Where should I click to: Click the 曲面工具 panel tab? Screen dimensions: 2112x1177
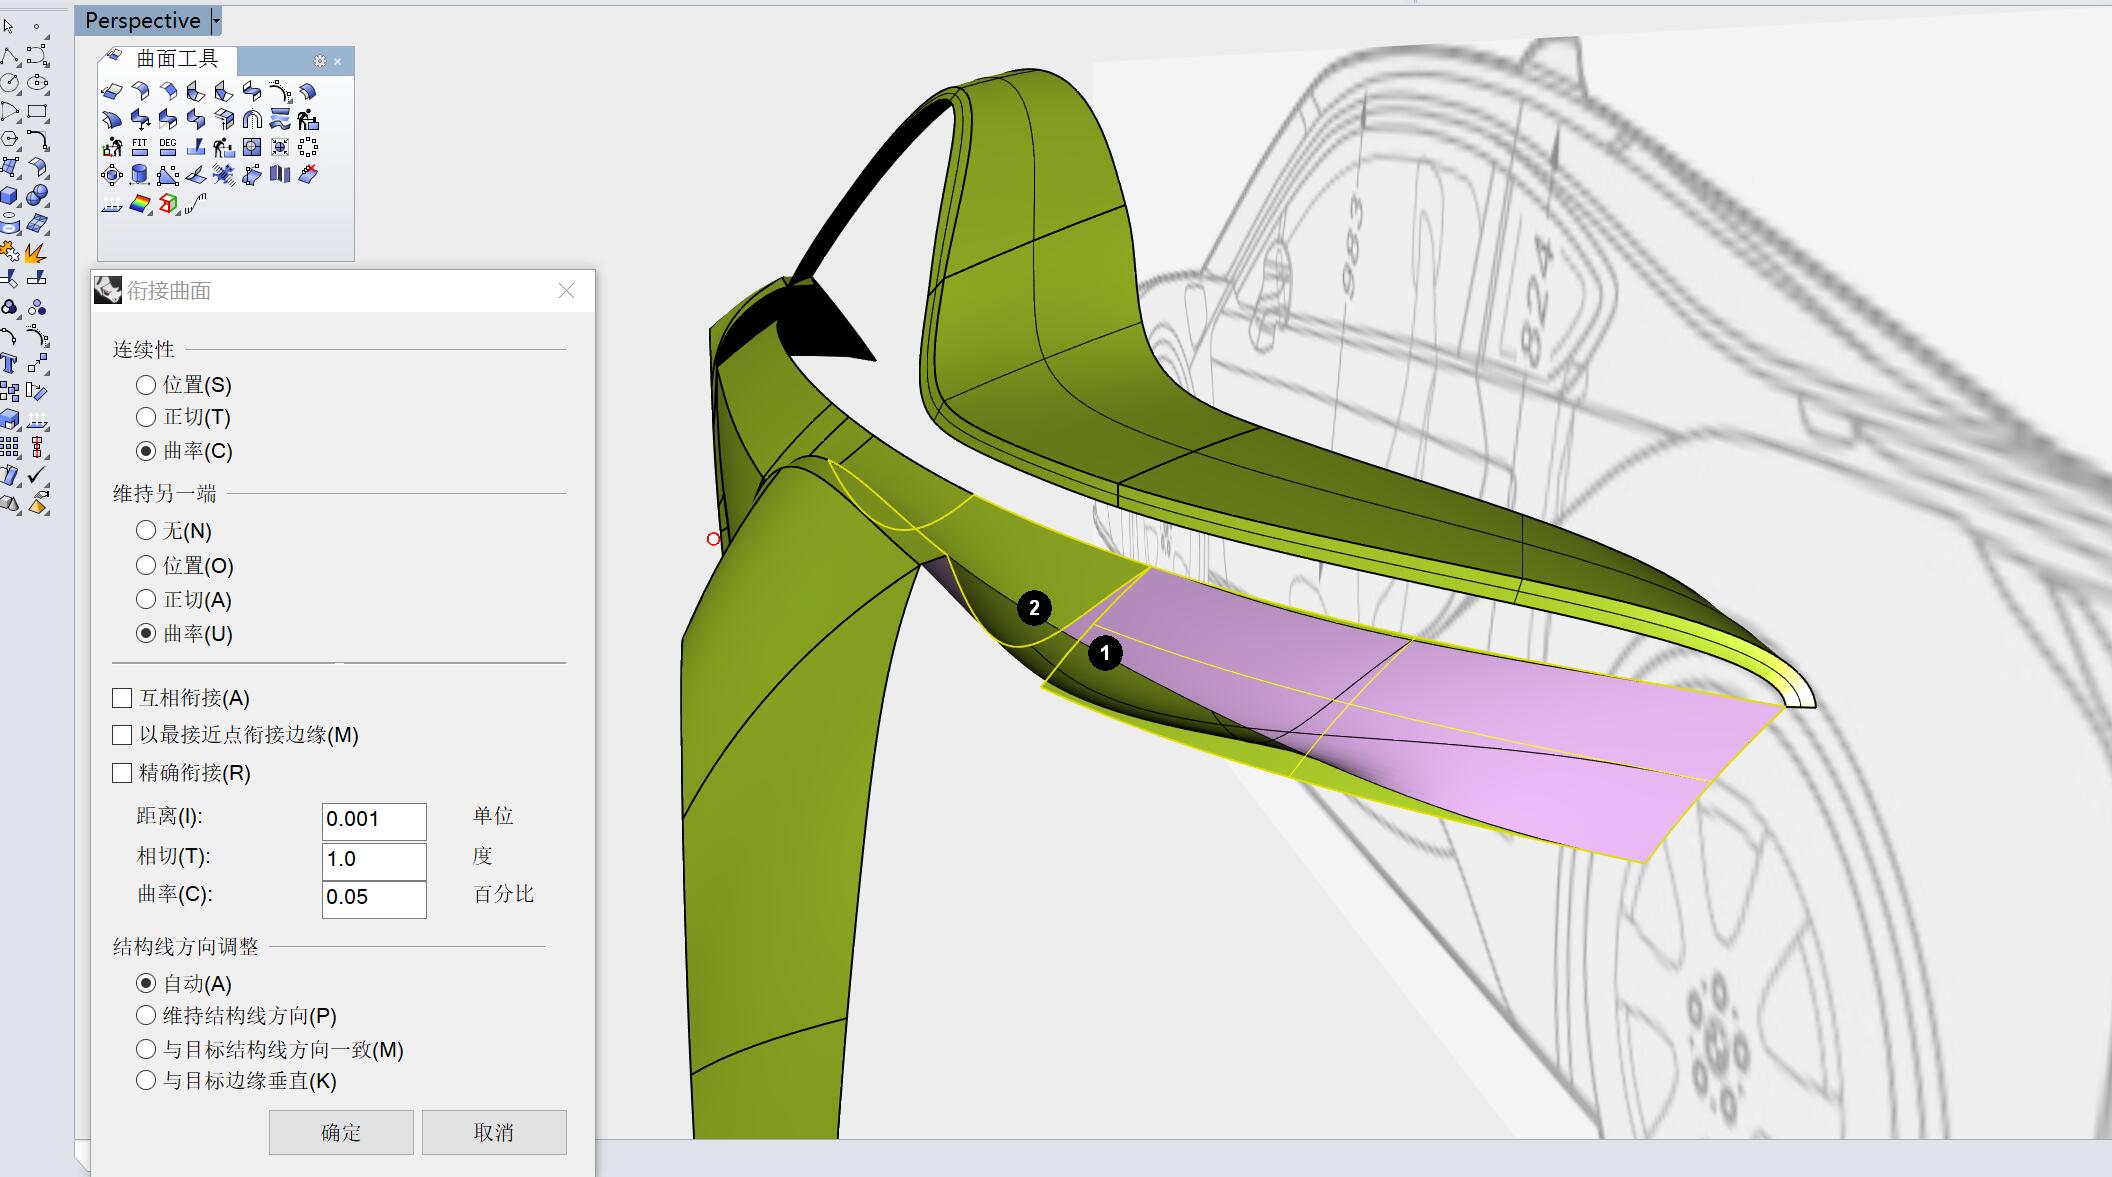pos(175,59)
